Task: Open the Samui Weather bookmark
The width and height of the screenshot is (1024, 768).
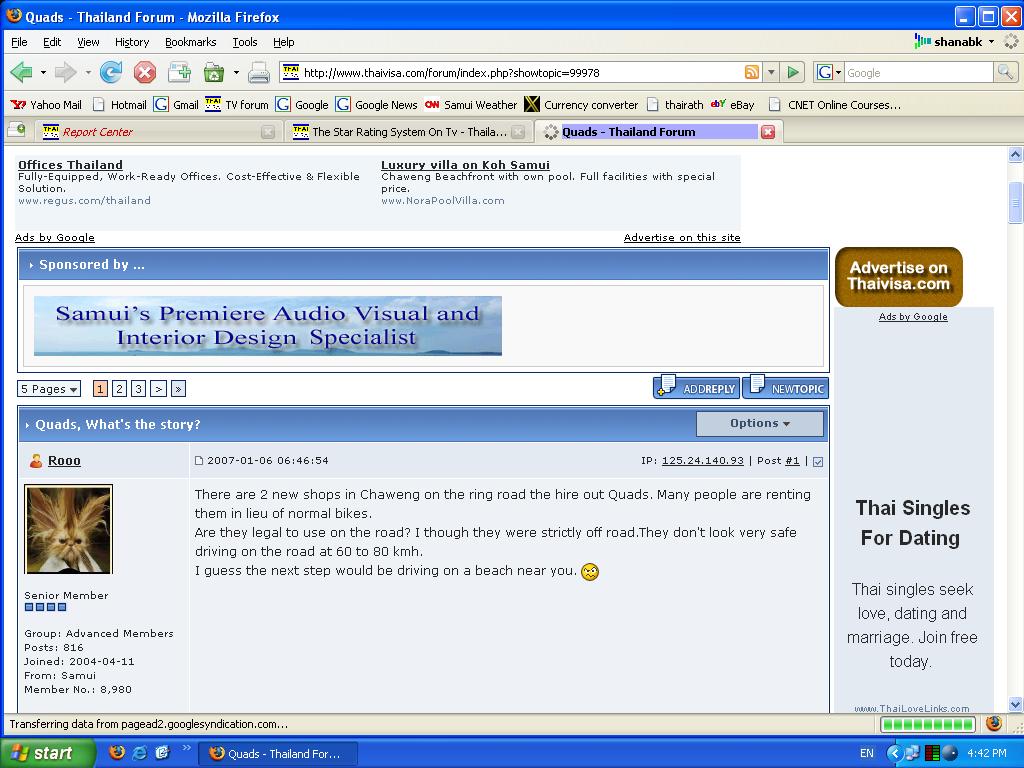Action: point(471,104)
